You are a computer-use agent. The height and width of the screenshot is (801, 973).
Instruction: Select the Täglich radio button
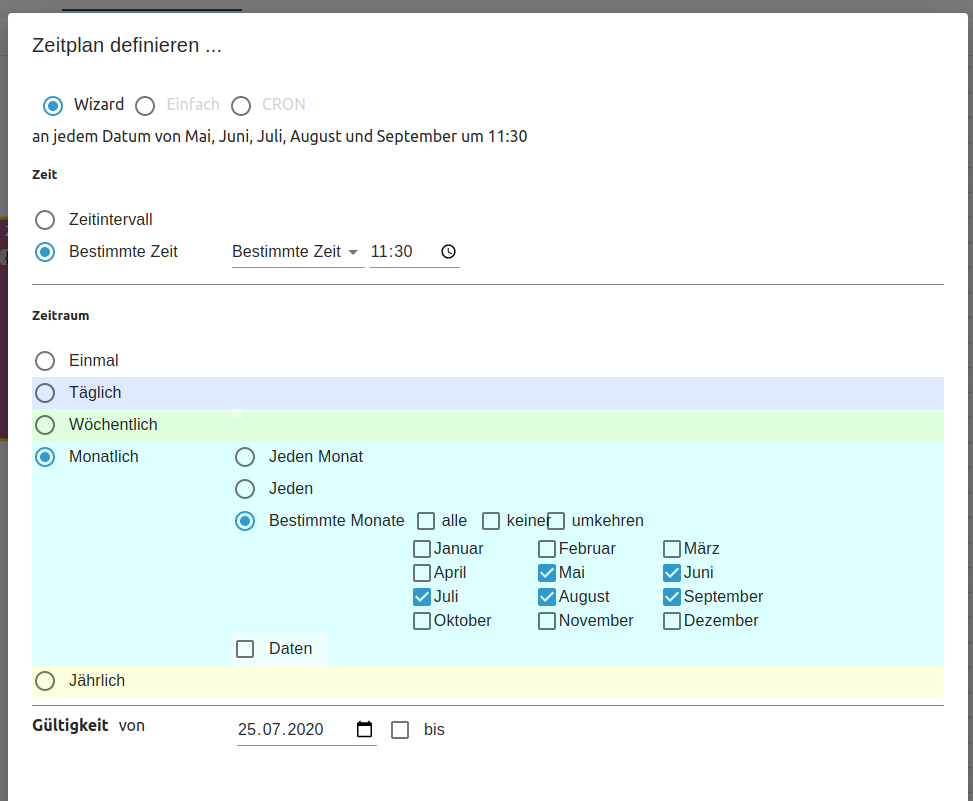45,393
